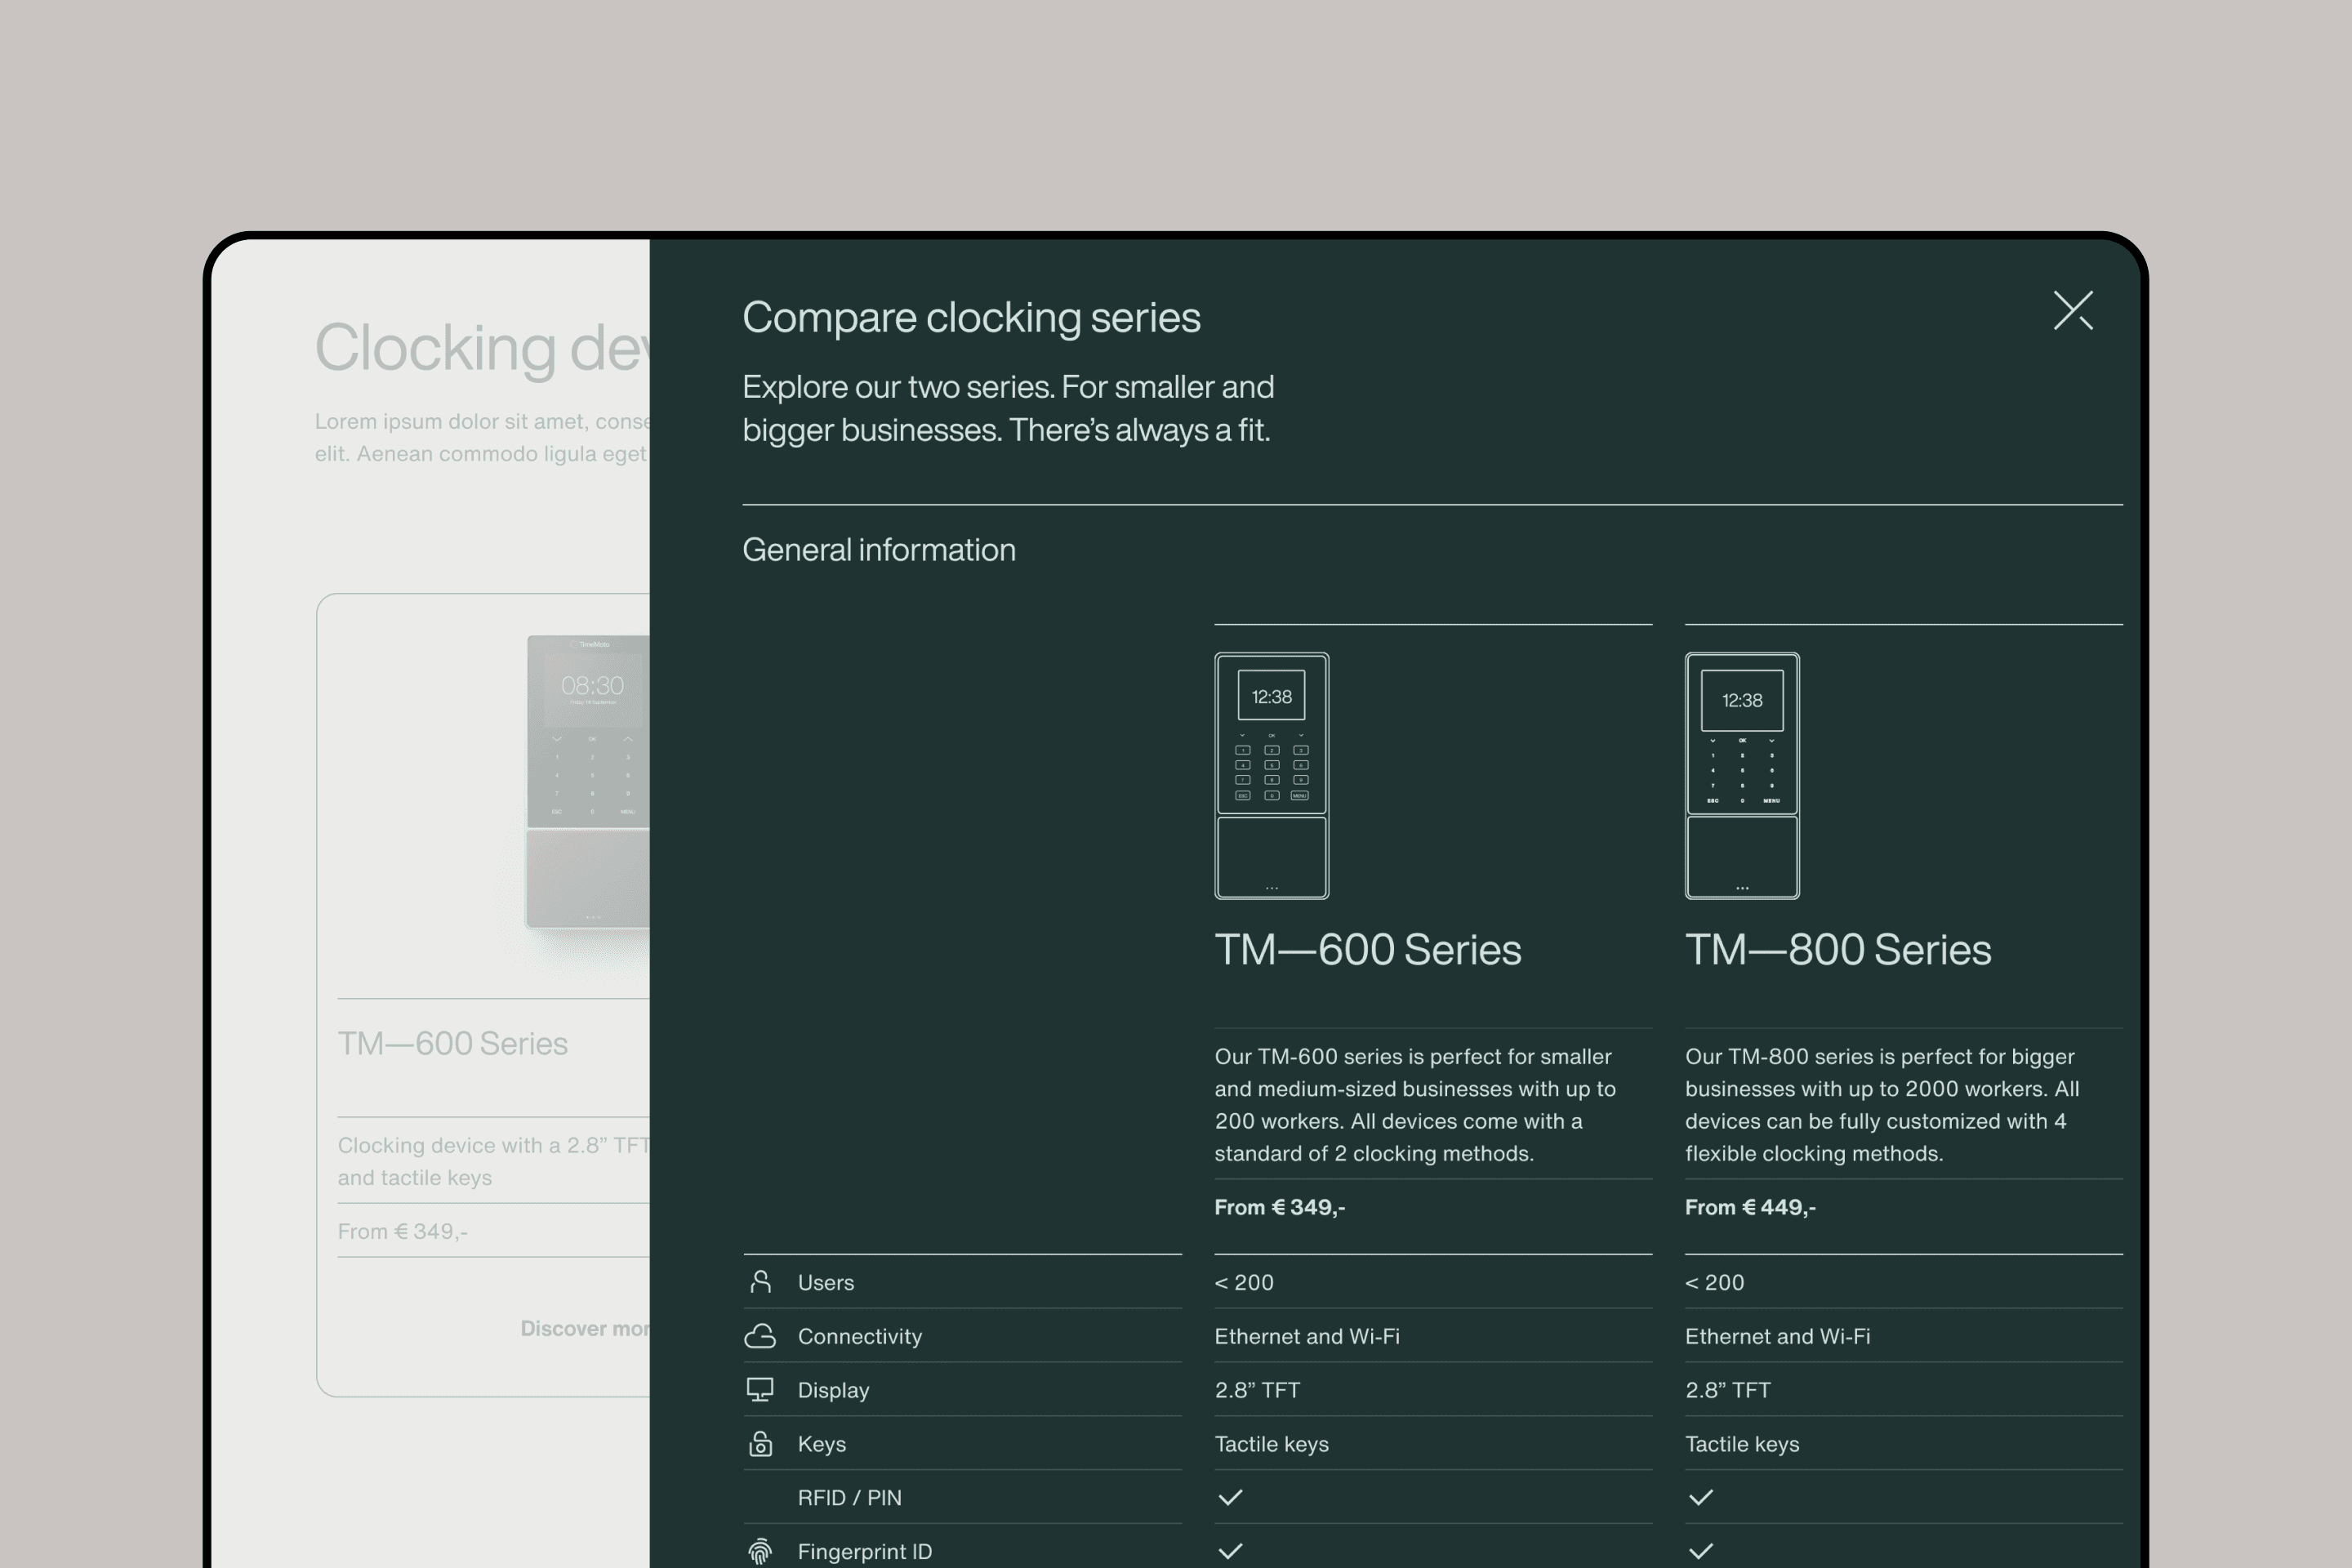Click the Display monitor icon

(760, 1390)
